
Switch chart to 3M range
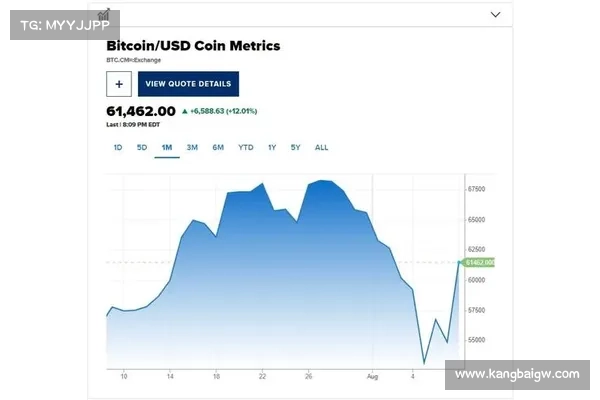coord(192,147)
